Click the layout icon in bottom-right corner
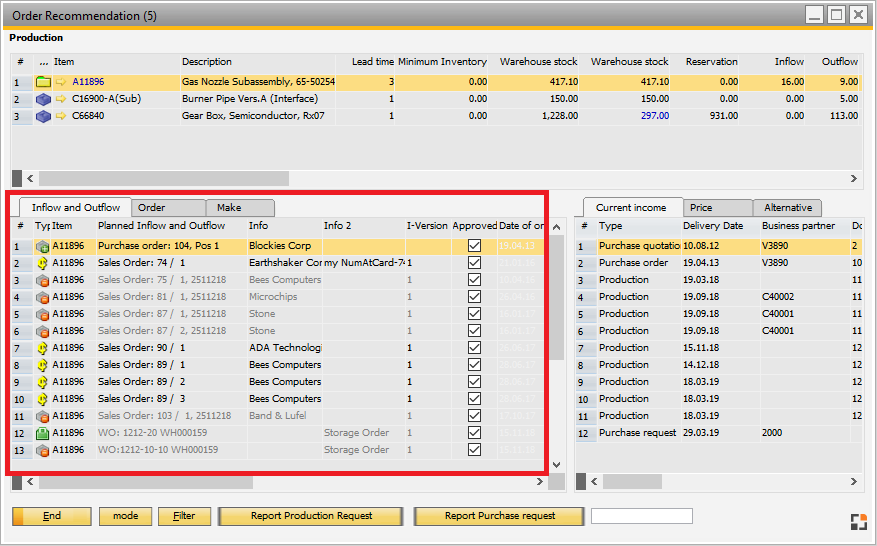The image size is (877, 546). click(x=858, y=520)
